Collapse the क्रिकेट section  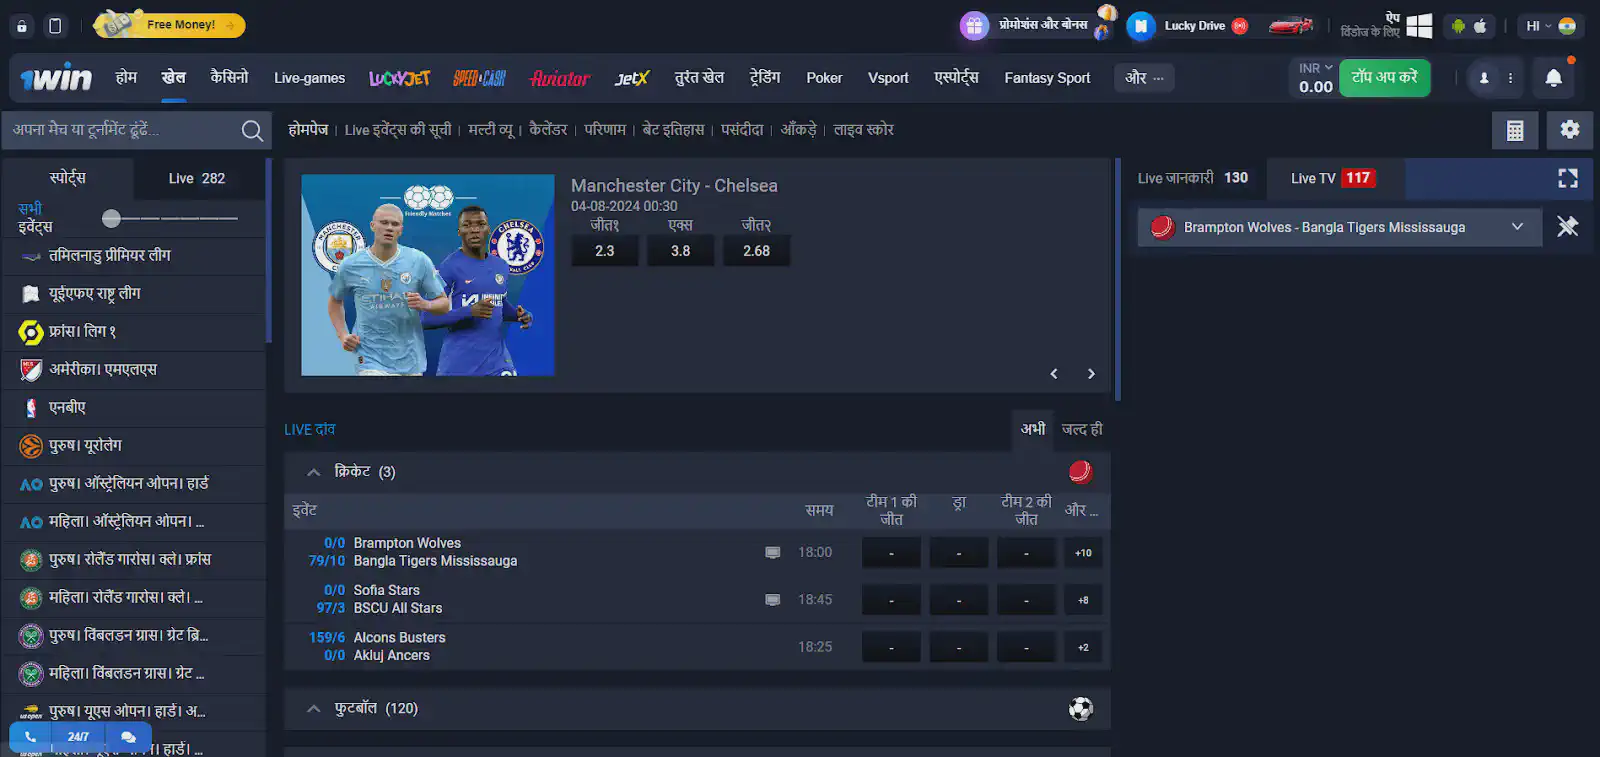(x=314, y=472)
